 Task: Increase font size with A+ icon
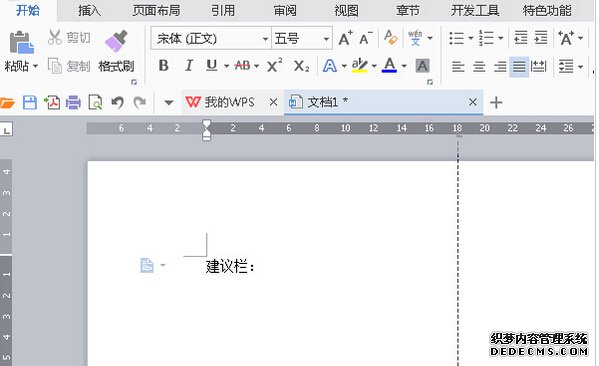tap(345, 38)
